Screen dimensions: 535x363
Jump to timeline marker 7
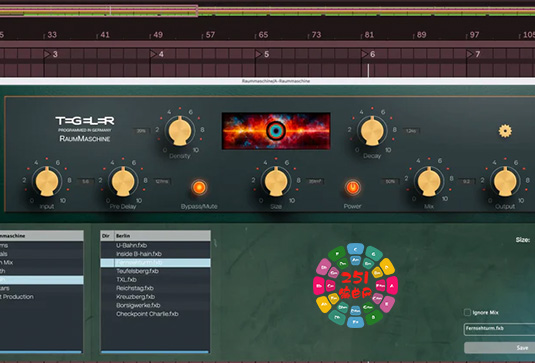(474, 54)
